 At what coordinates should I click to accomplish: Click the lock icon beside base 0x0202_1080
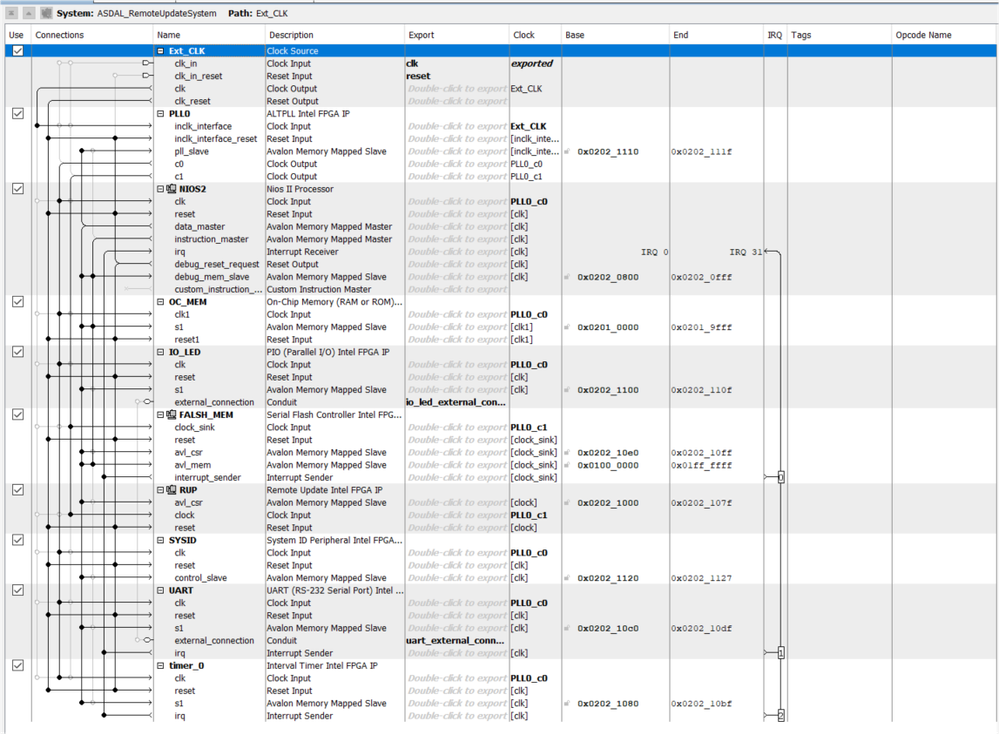[566, 703]
